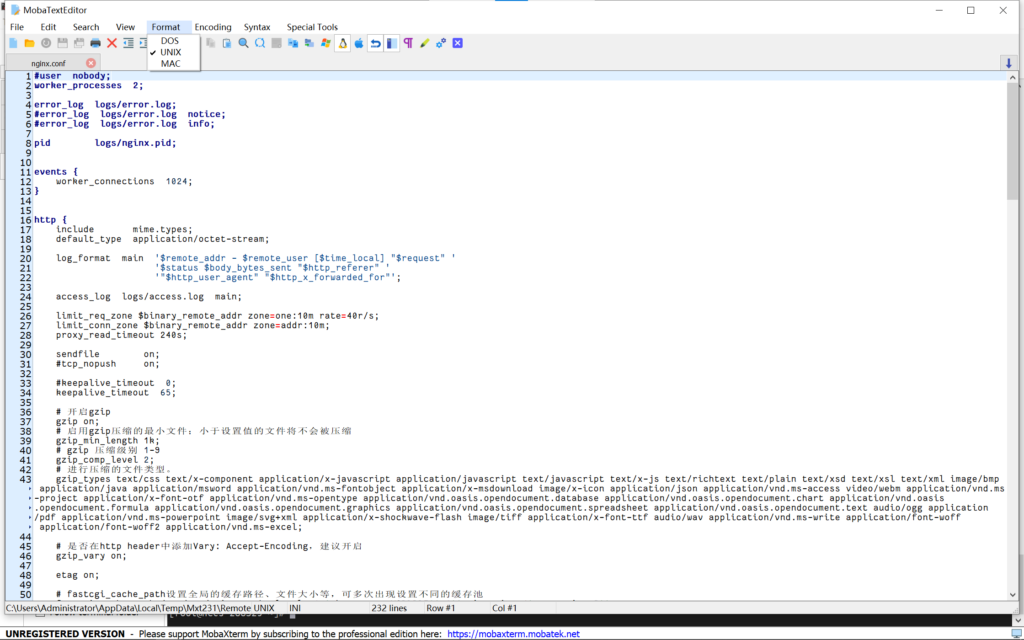Click the Open folder icon
This screenshot has height=640, width=1024.
tap(29, 43)
